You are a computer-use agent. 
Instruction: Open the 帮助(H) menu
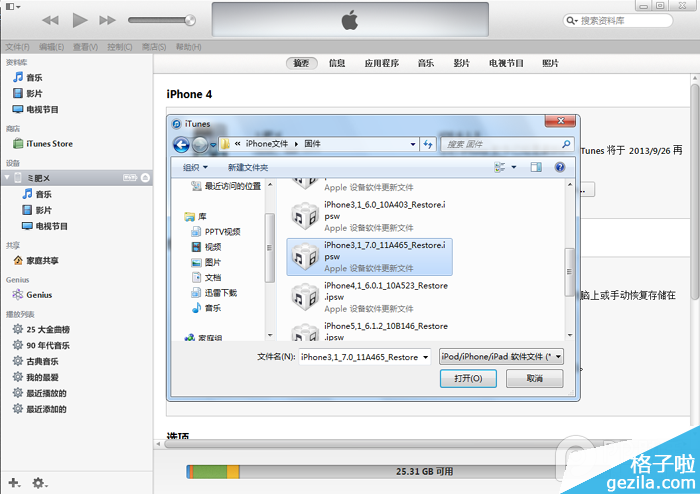188,47
